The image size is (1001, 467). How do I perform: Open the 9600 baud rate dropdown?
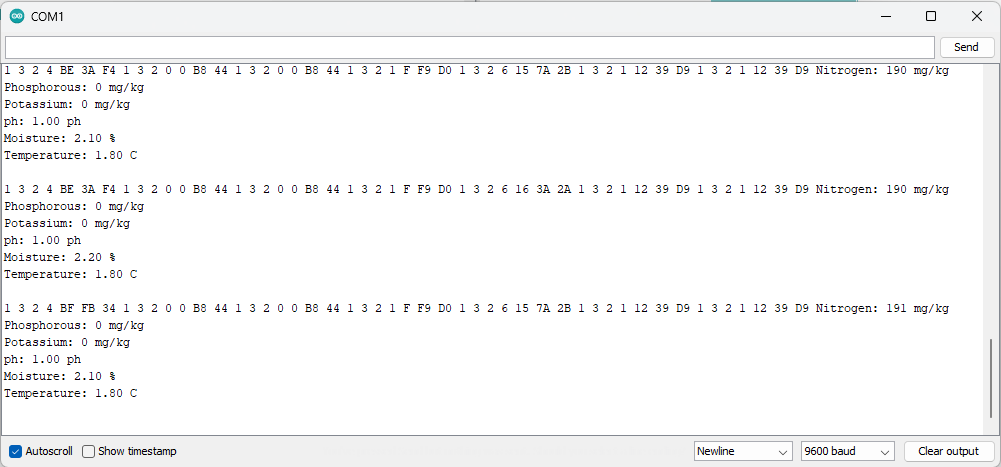coord(848,451)
